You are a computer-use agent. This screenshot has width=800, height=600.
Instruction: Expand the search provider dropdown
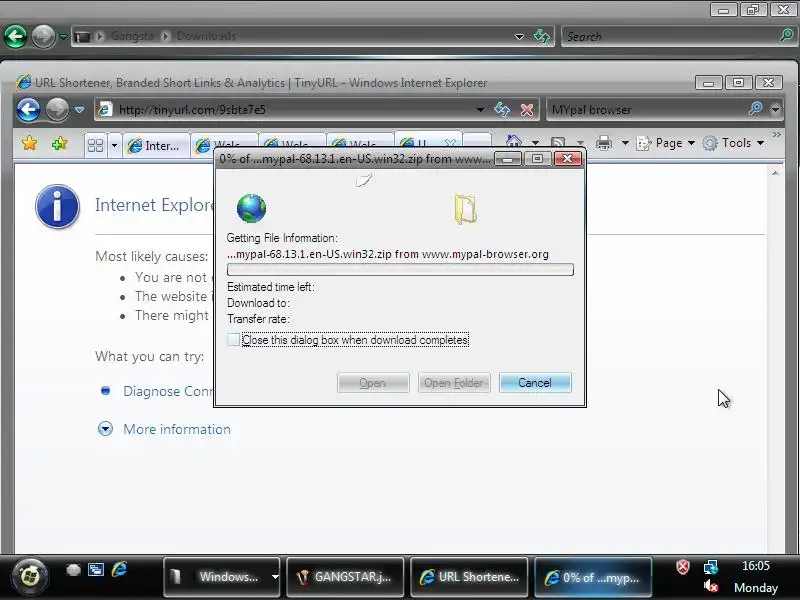[x=776, y=109]
